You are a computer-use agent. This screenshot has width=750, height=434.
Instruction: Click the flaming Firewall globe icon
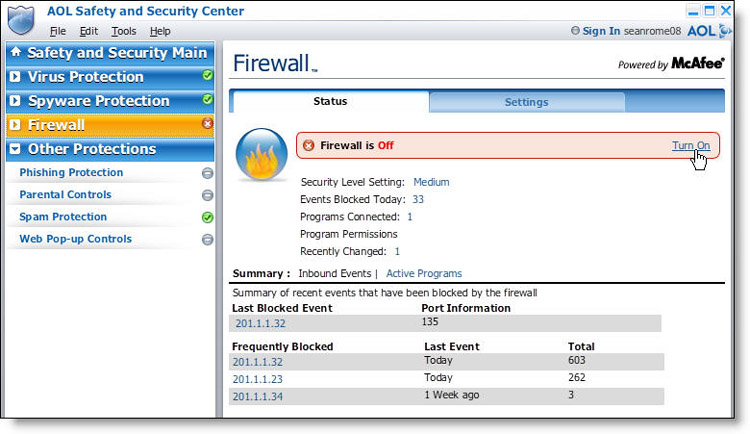tap(262, 154)
